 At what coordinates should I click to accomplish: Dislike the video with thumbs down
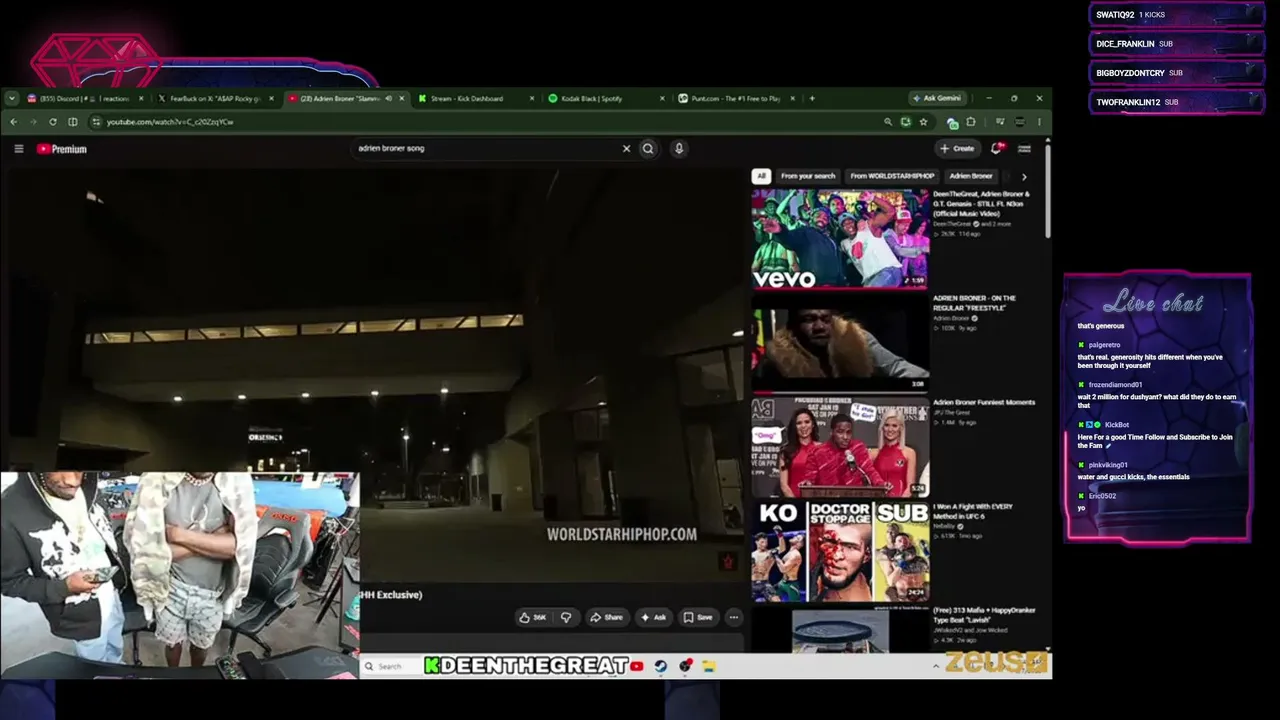click(566, 617)
